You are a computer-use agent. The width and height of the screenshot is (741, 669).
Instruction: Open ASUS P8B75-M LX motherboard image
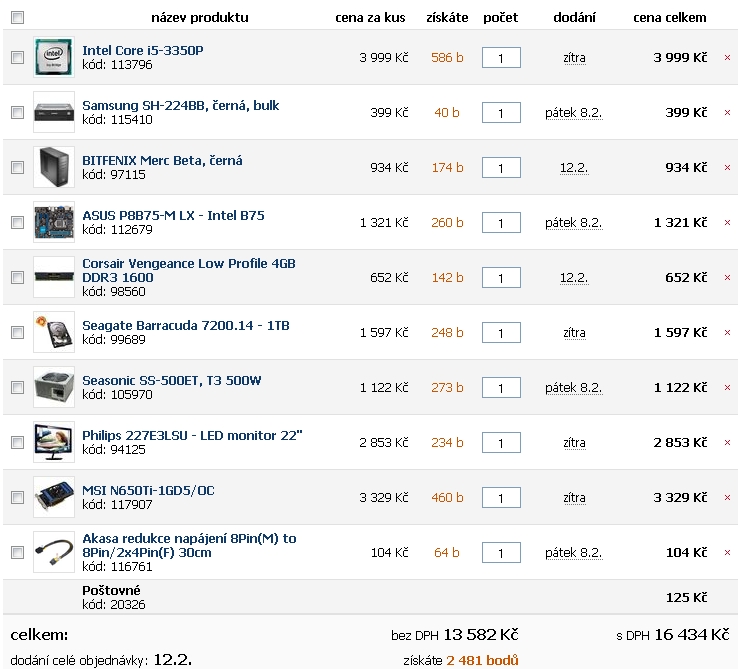[54, 222]
